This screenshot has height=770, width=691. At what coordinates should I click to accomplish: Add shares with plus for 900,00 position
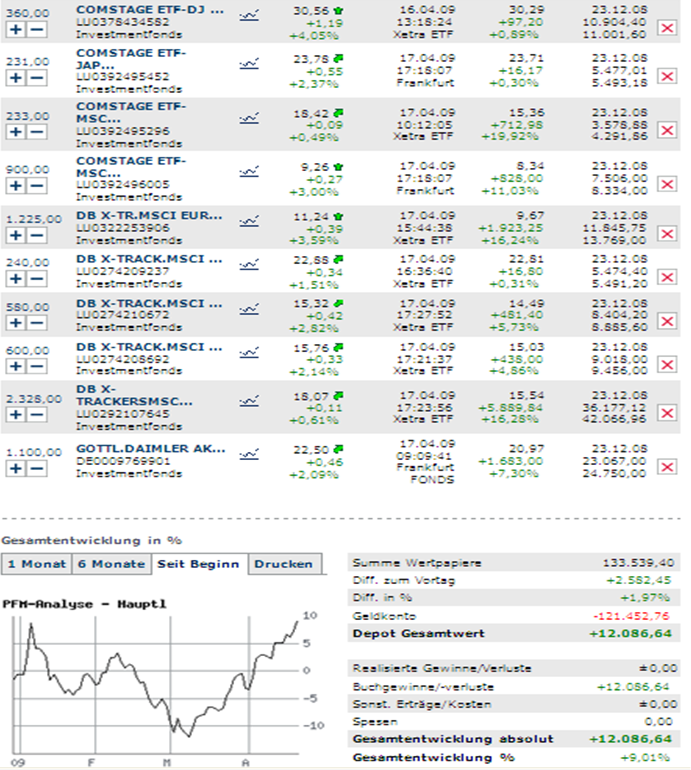[x=16, y=186]
